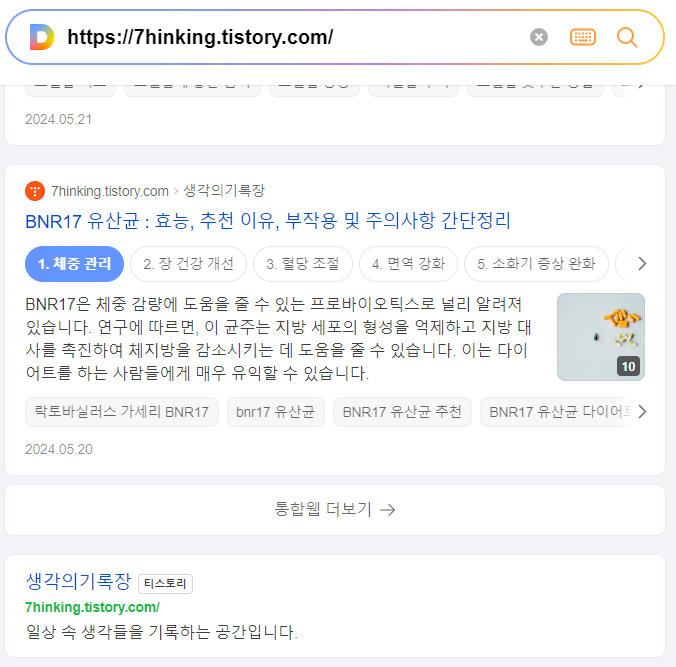Select the '4. 면역 강화' tab
676x667 pixels.
[408, 264]
